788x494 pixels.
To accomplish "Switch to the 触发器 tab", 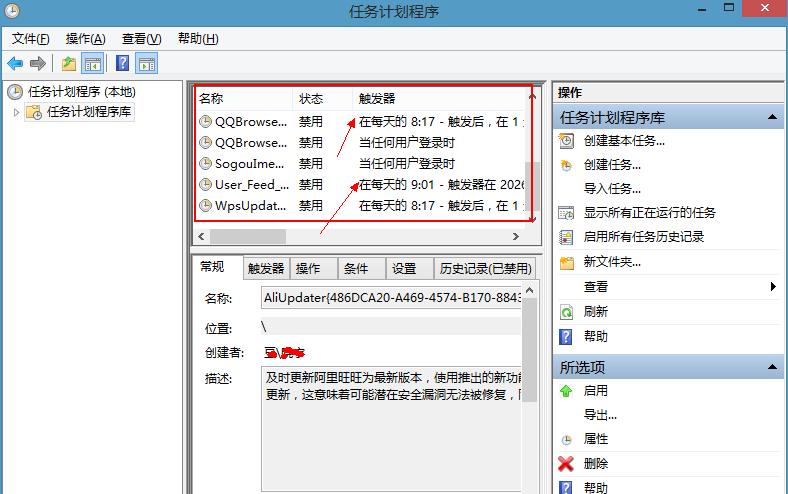I will pos(266,269).
